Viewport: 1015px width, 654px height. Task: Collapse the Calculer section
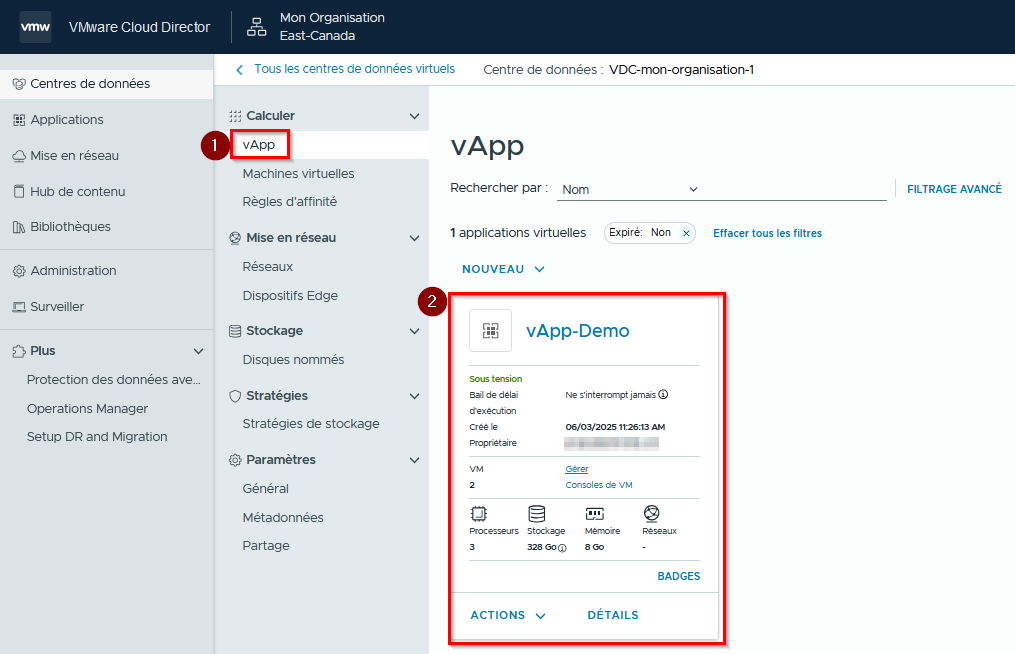414,117
